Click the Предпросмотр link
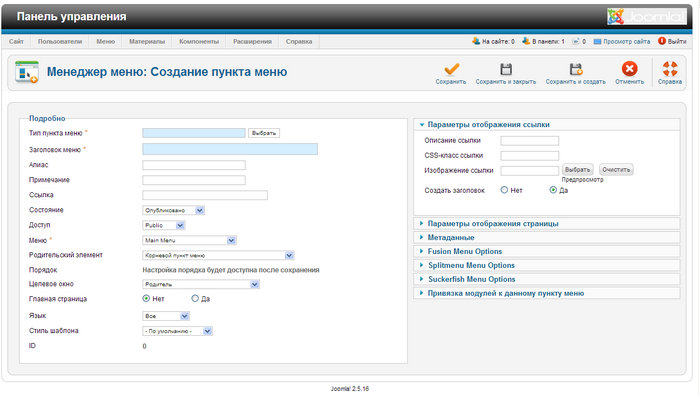The height and width of the screenshot is (395, 700). coord(582,180)
